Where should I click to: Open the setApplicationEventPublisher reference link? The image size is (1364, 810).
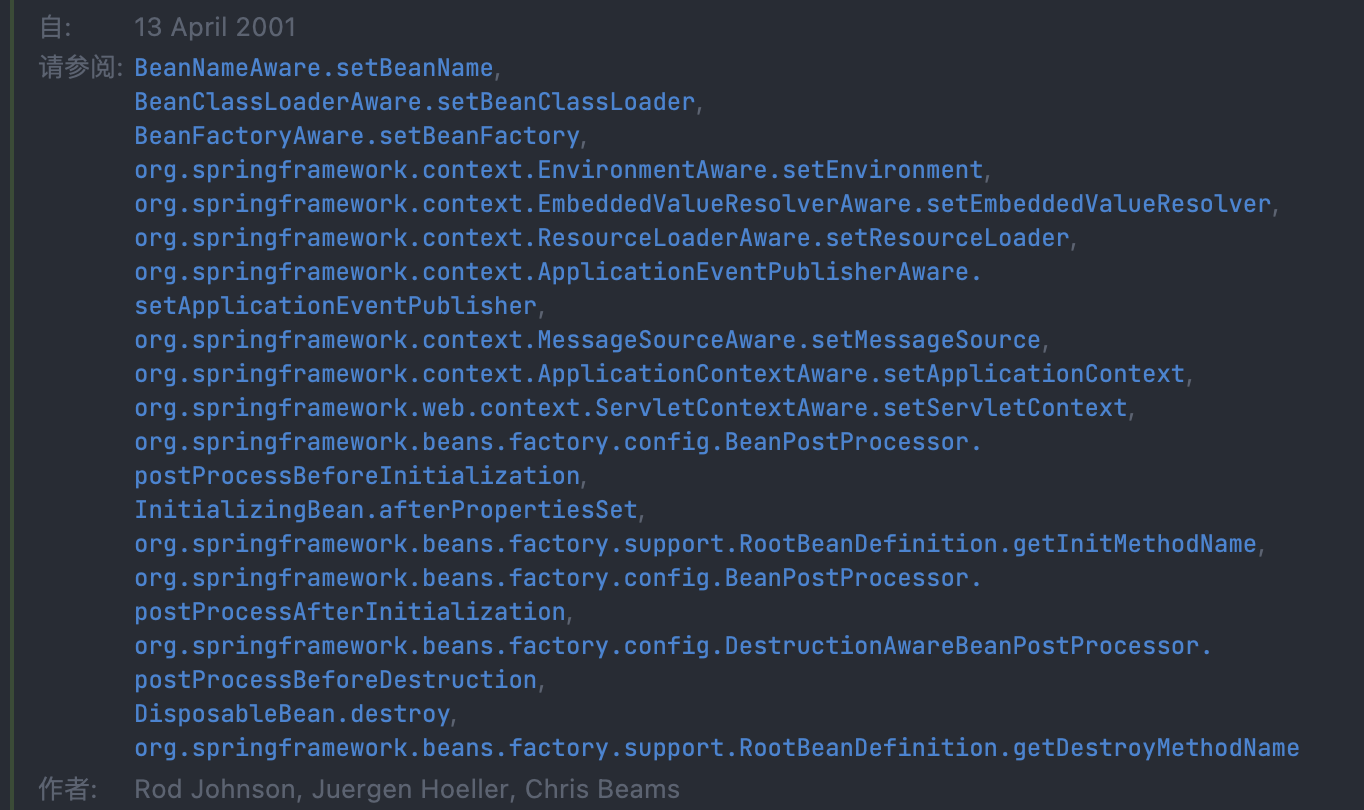point(335,306)
